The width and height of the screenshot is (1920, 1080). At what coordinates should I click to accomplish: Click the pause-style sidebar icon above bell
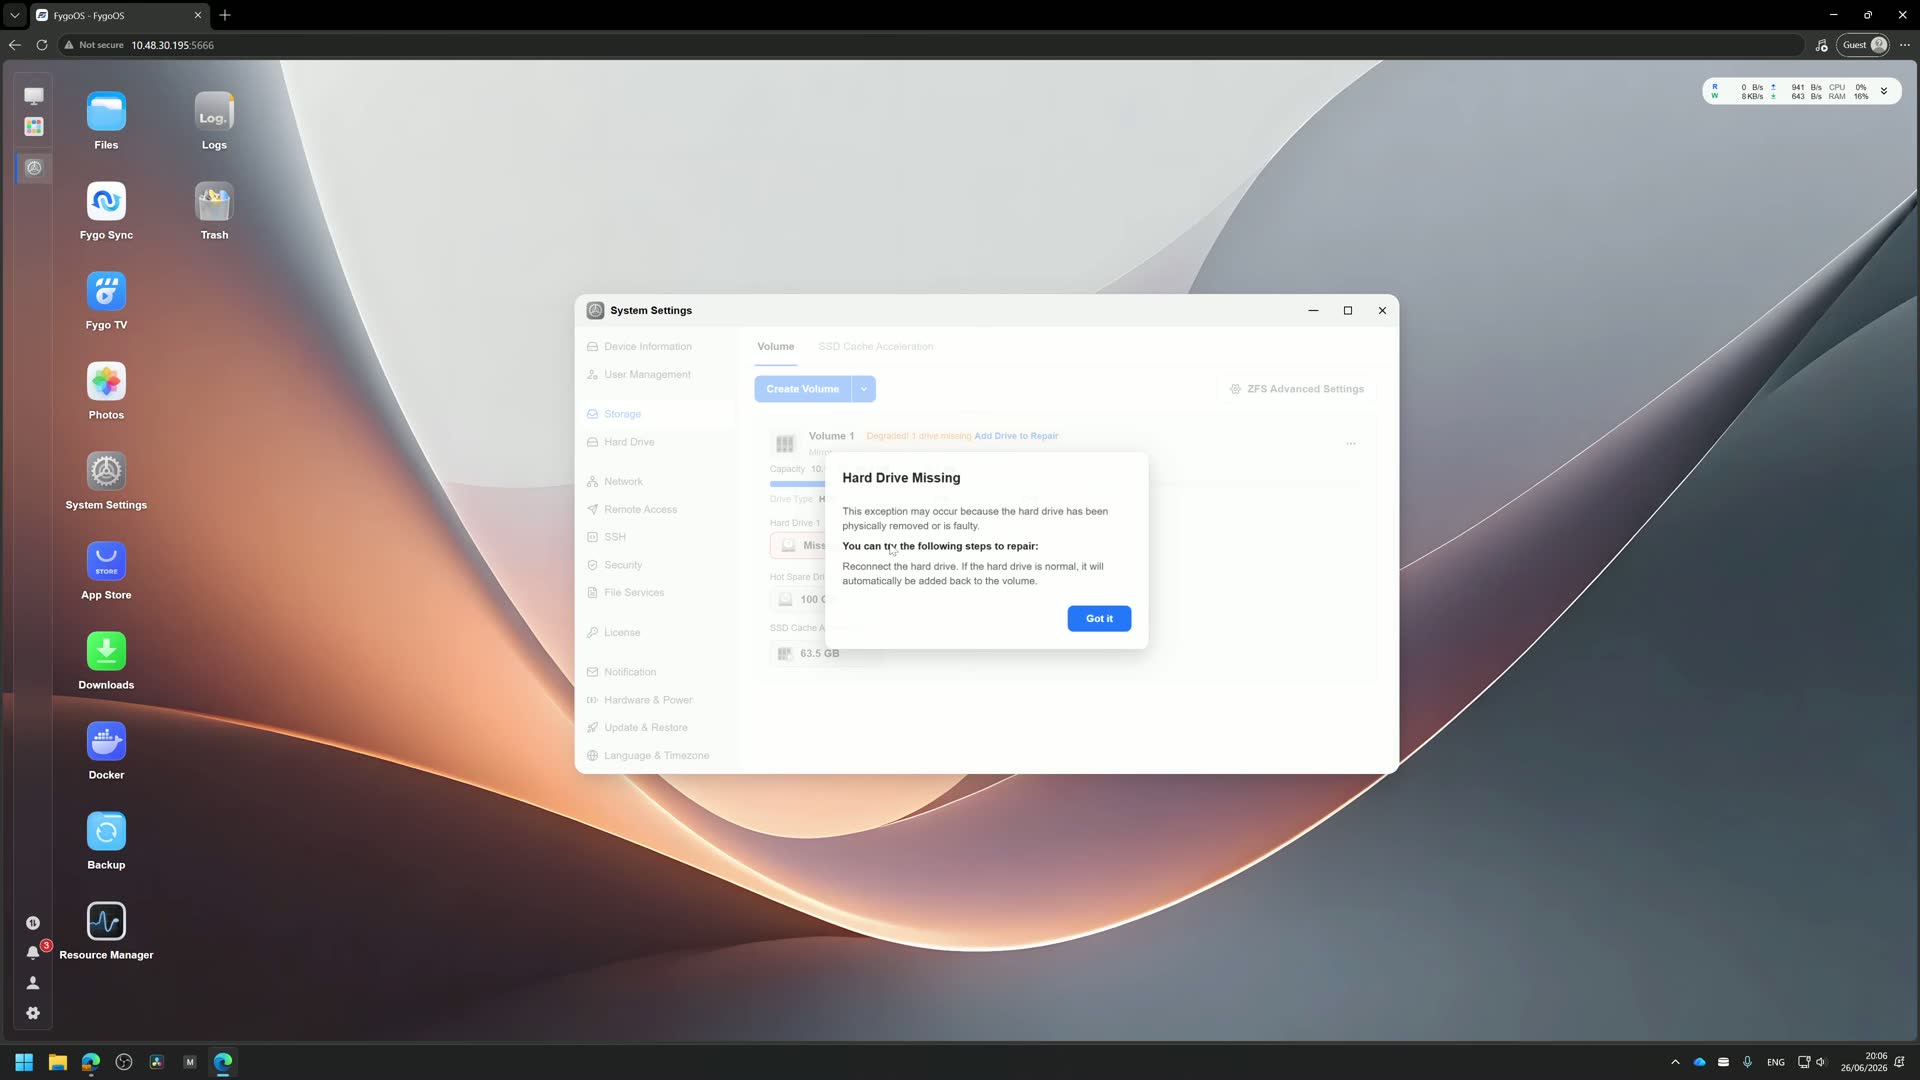tap(33, 923)
